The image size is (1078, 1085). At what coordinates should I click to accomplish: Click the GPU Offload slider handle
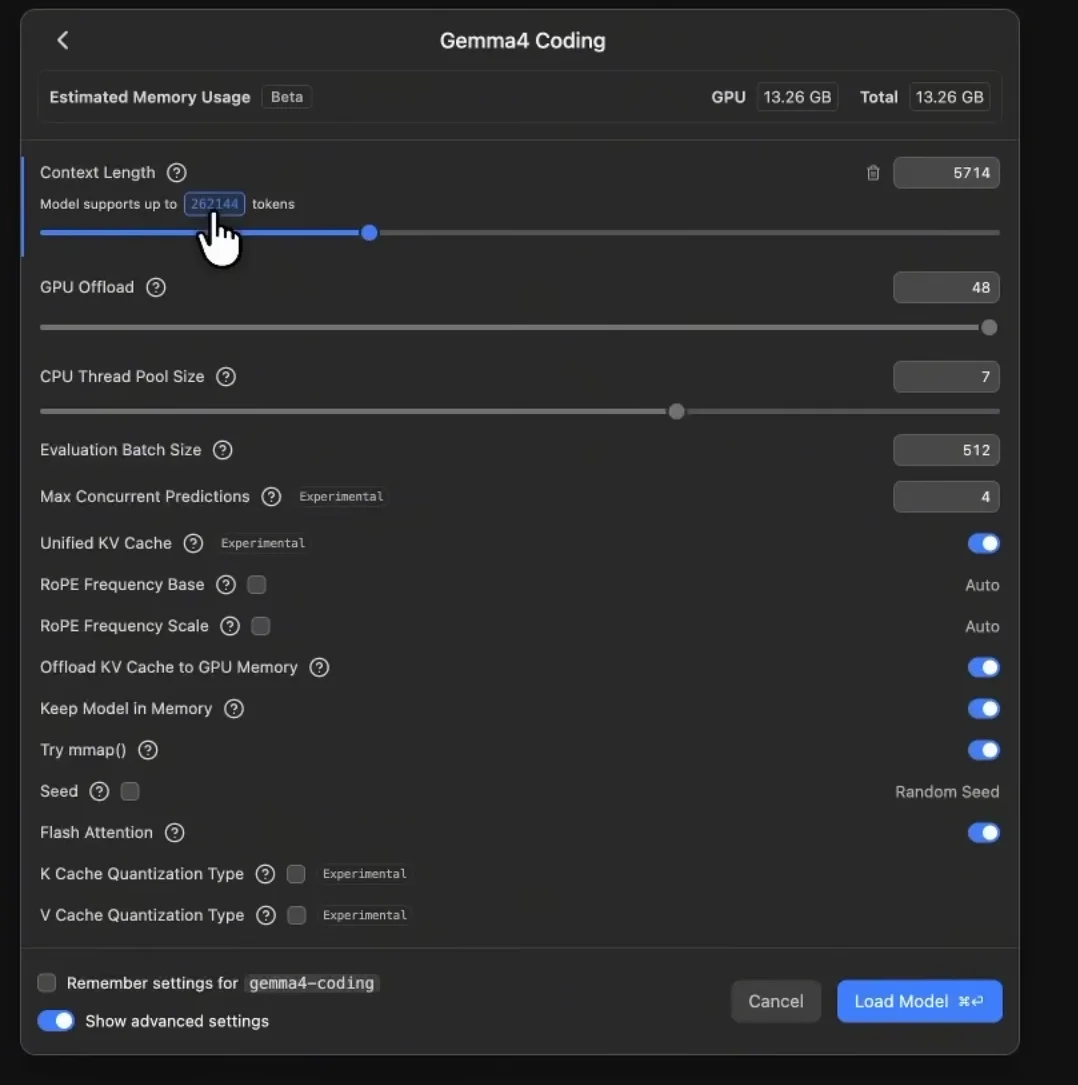click(989, 327)
